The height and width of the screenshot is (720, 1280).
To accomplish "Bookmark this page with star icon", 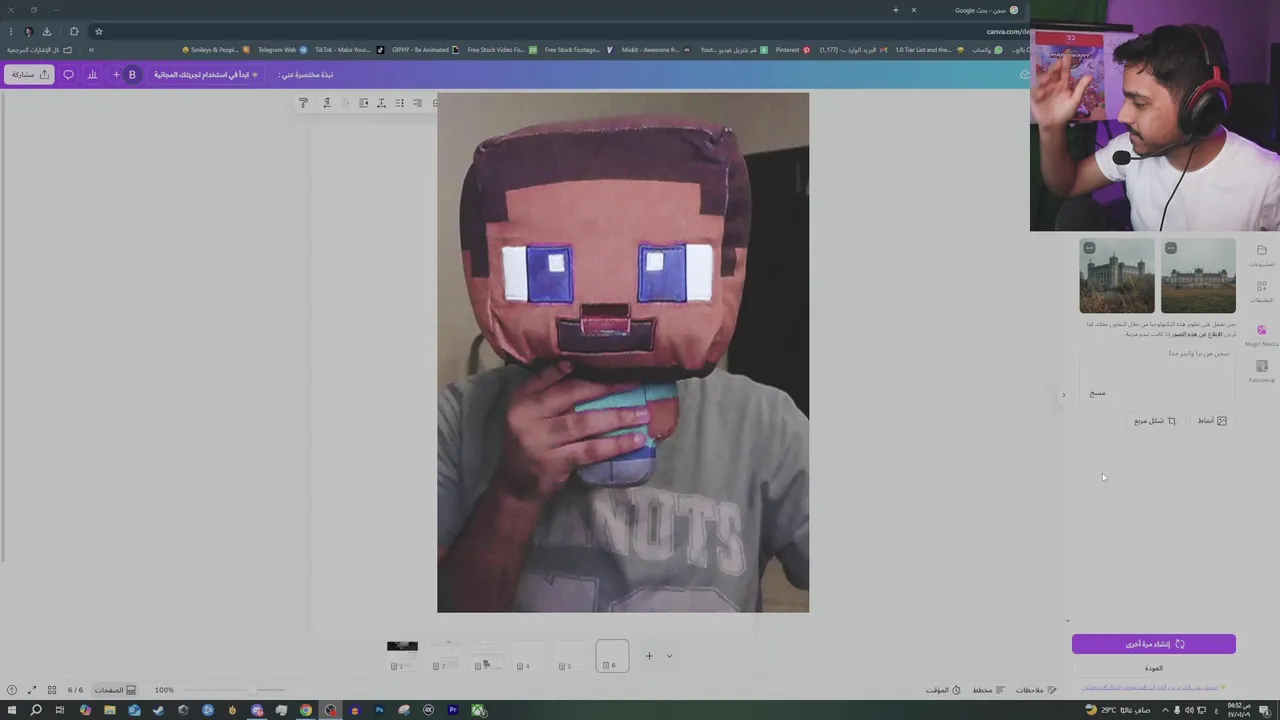I will pyautogui.click(x=98, y=31).
